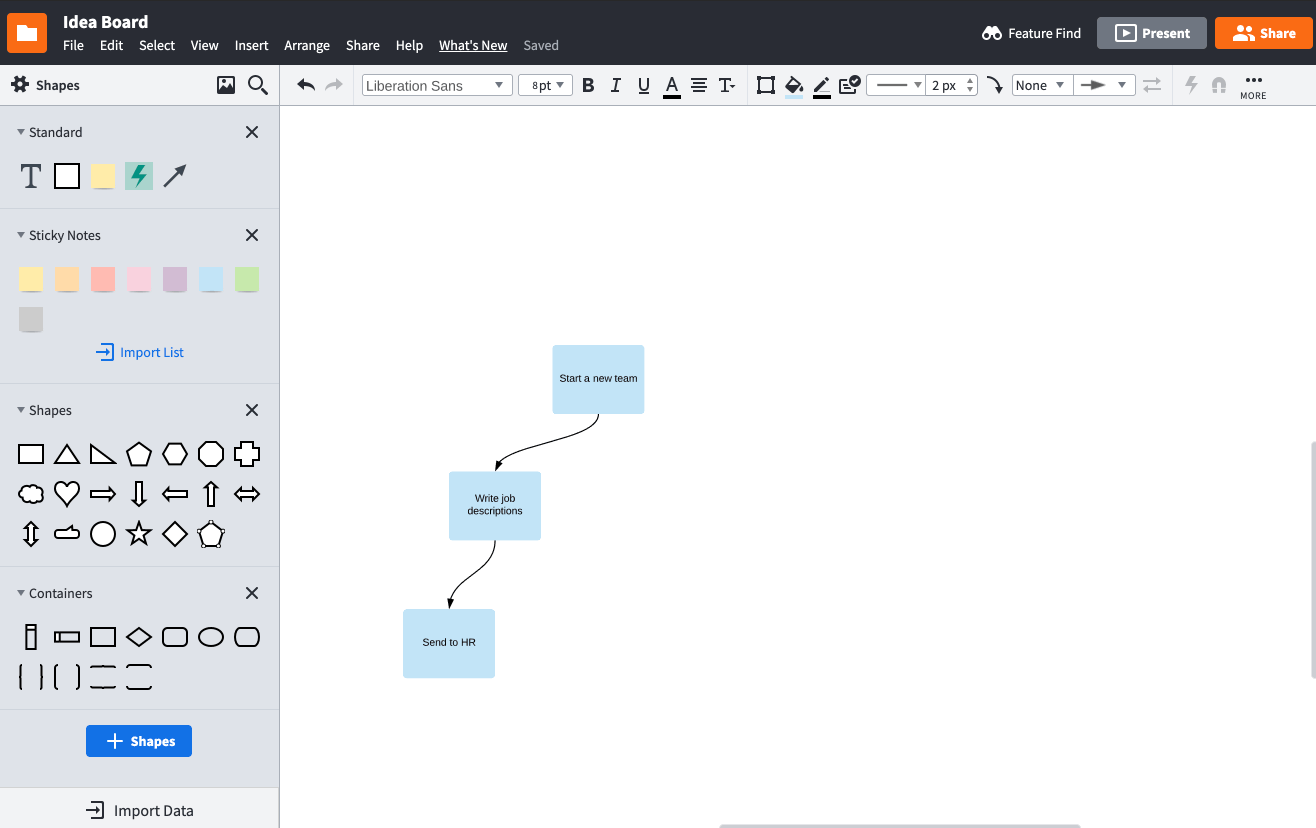This screenshot has height=828, width=1316.
Task: Click the Present button
Action: click(x=1152, y=33)
